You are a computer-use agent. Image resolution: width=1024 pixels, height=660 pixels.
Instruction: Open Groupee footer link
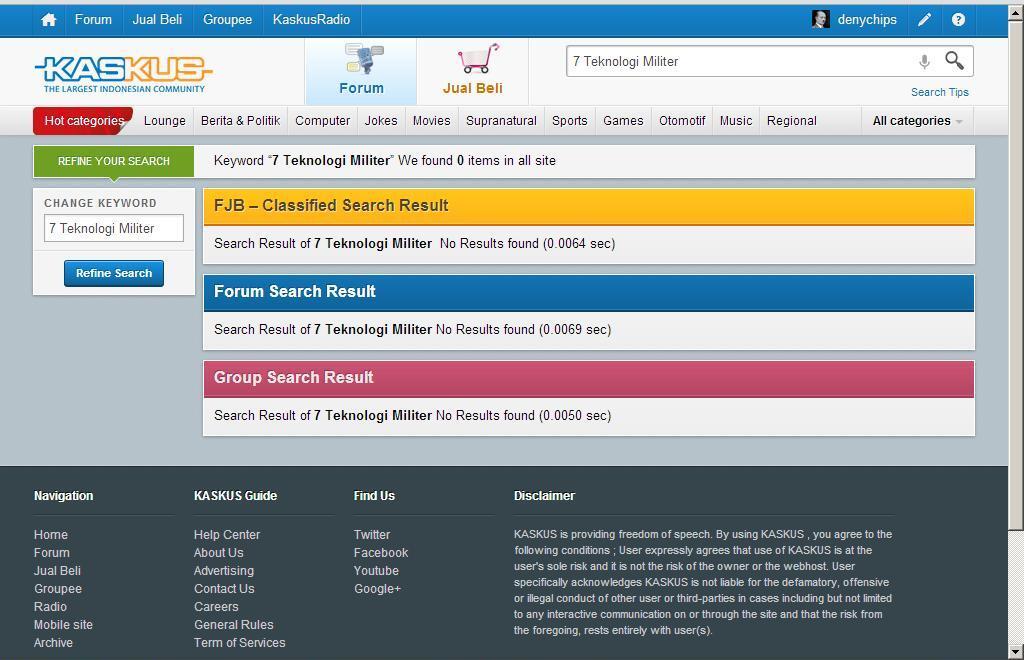[x=58, y=589]
